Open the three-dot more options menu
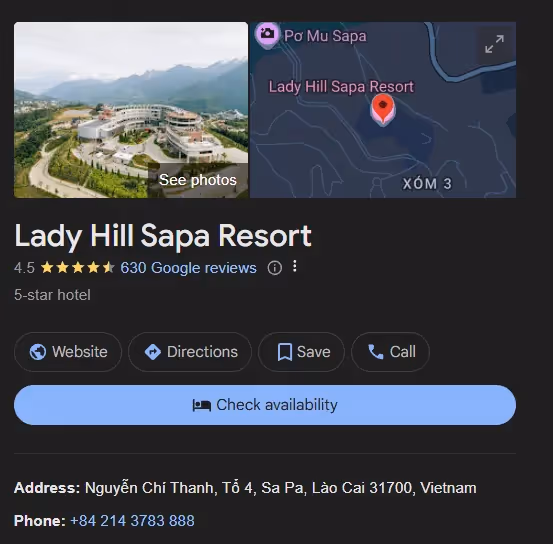The image size is (553, 544). [x=295, y=266]
